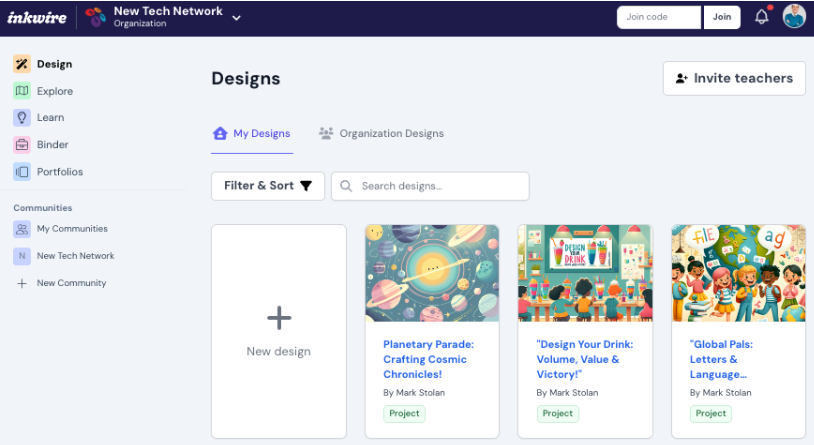Click the My Designs home icon
Screen dimensions: 814x445
pyautogui.click(x=220, y=133)
